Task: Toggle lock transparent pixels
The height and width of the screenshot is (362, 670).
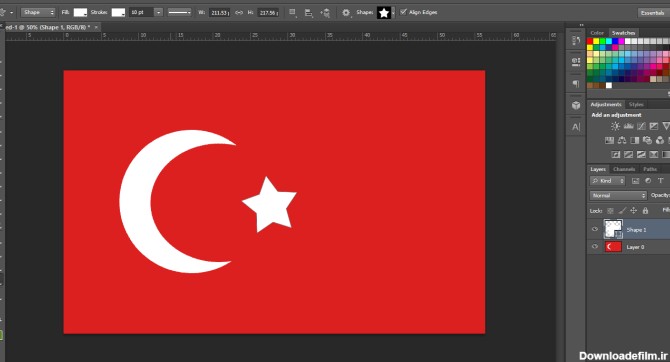Action: pos(610,211)
